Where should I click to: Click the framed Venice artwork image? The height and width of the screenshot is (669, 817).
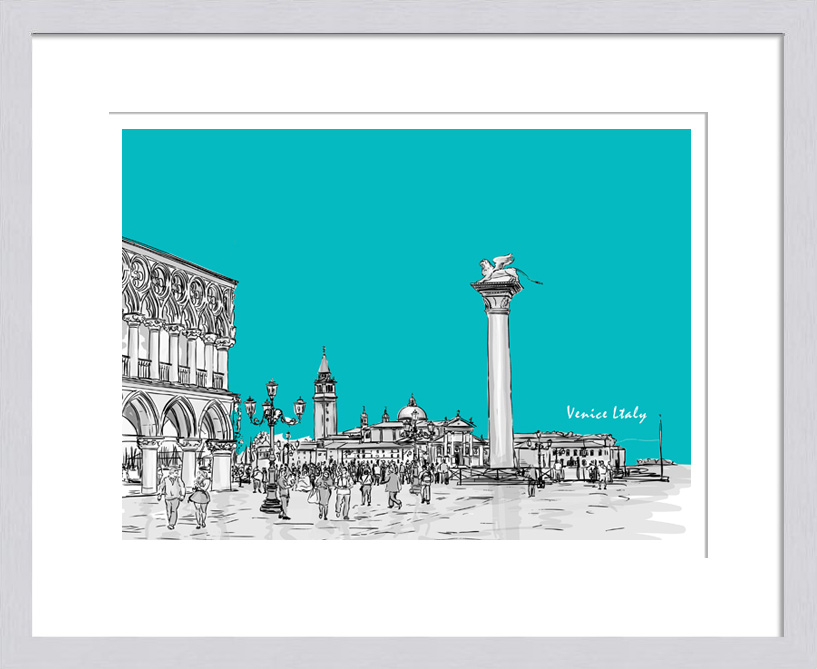click(406, 334)
